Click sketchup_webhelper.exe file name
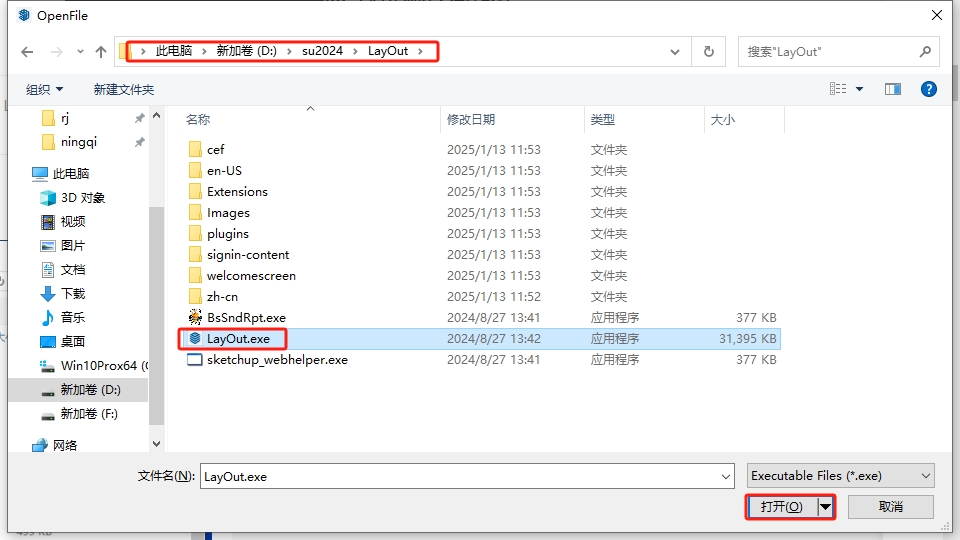This screenshot has height=540, width=960. pyautogui.click(x=277, y=359)
